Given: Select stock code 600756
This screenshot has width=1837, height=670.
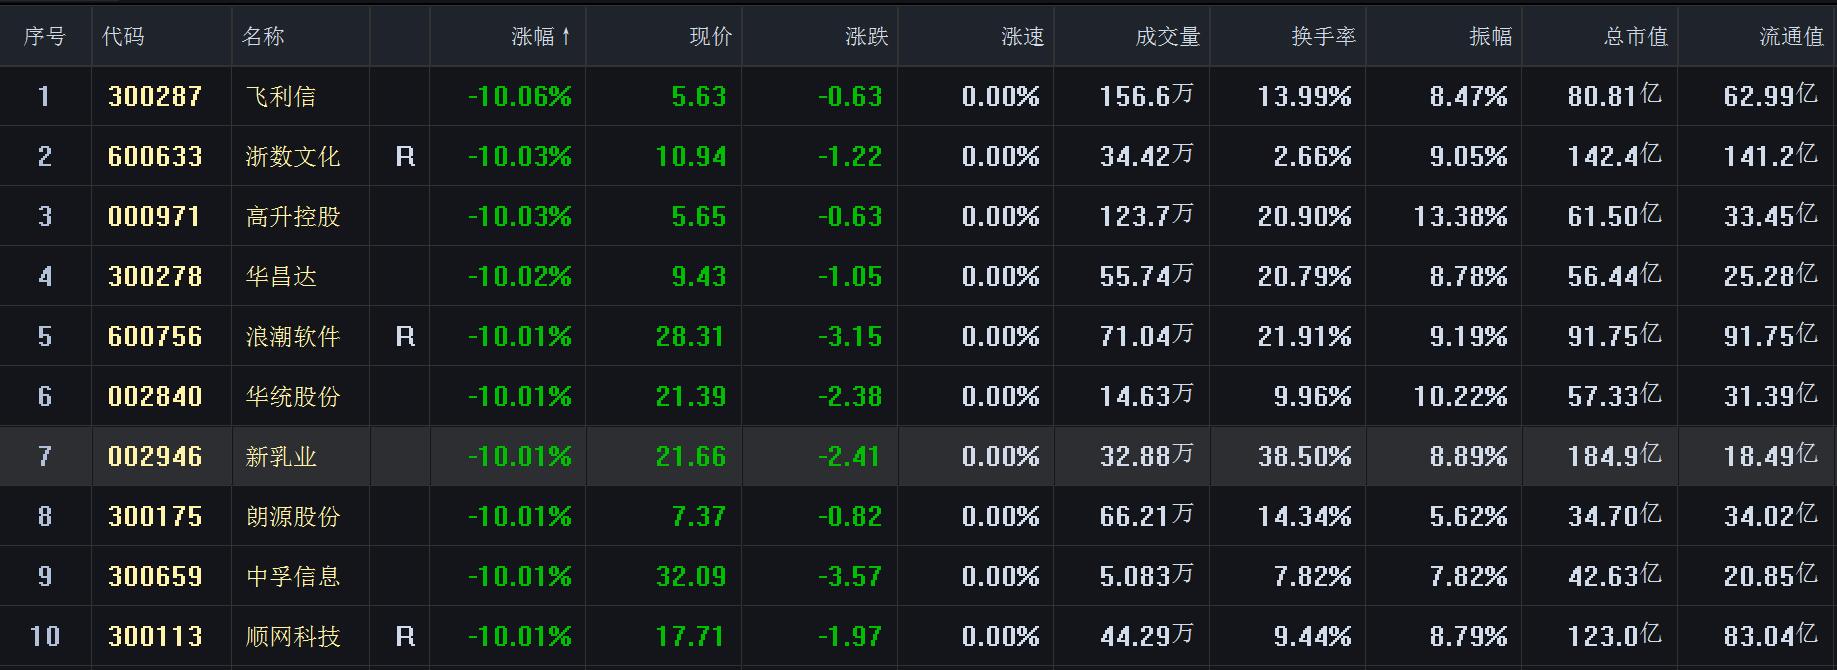Looking at the screenshot, I should click(155, 337).
